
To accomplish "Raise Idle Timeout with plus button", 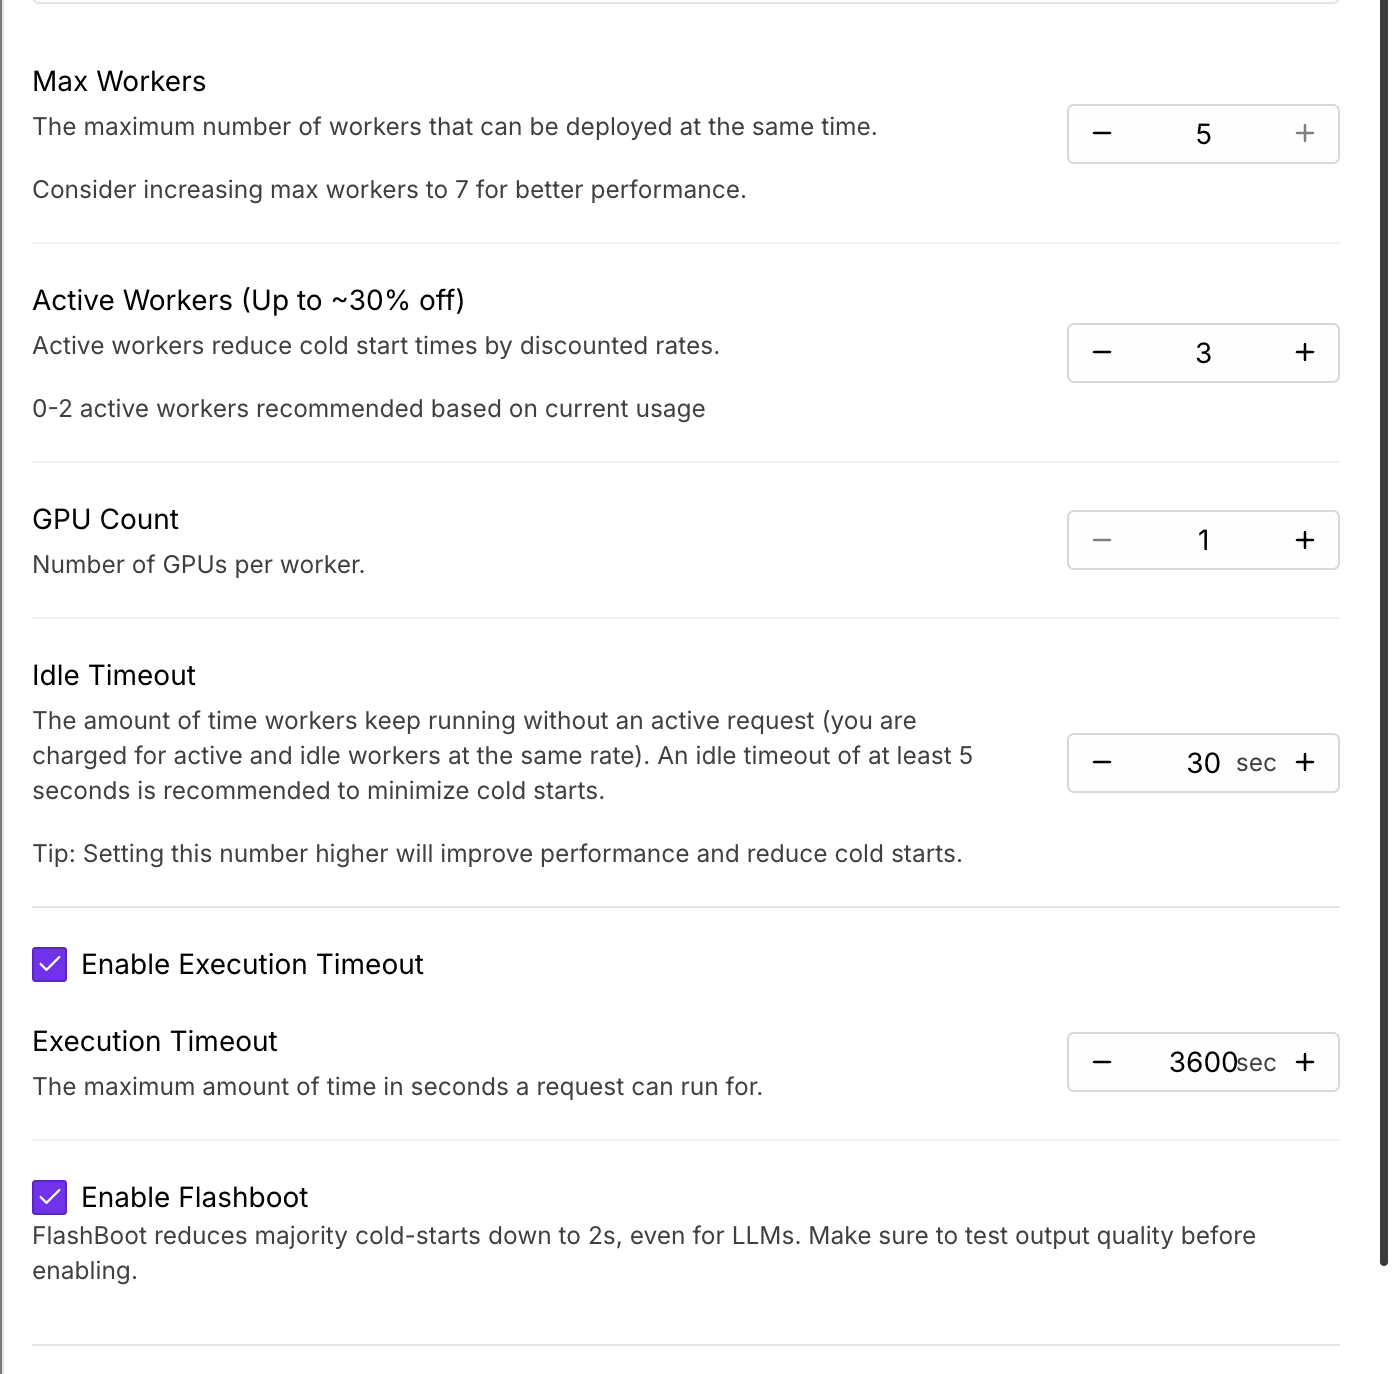I will point(1305,763).
